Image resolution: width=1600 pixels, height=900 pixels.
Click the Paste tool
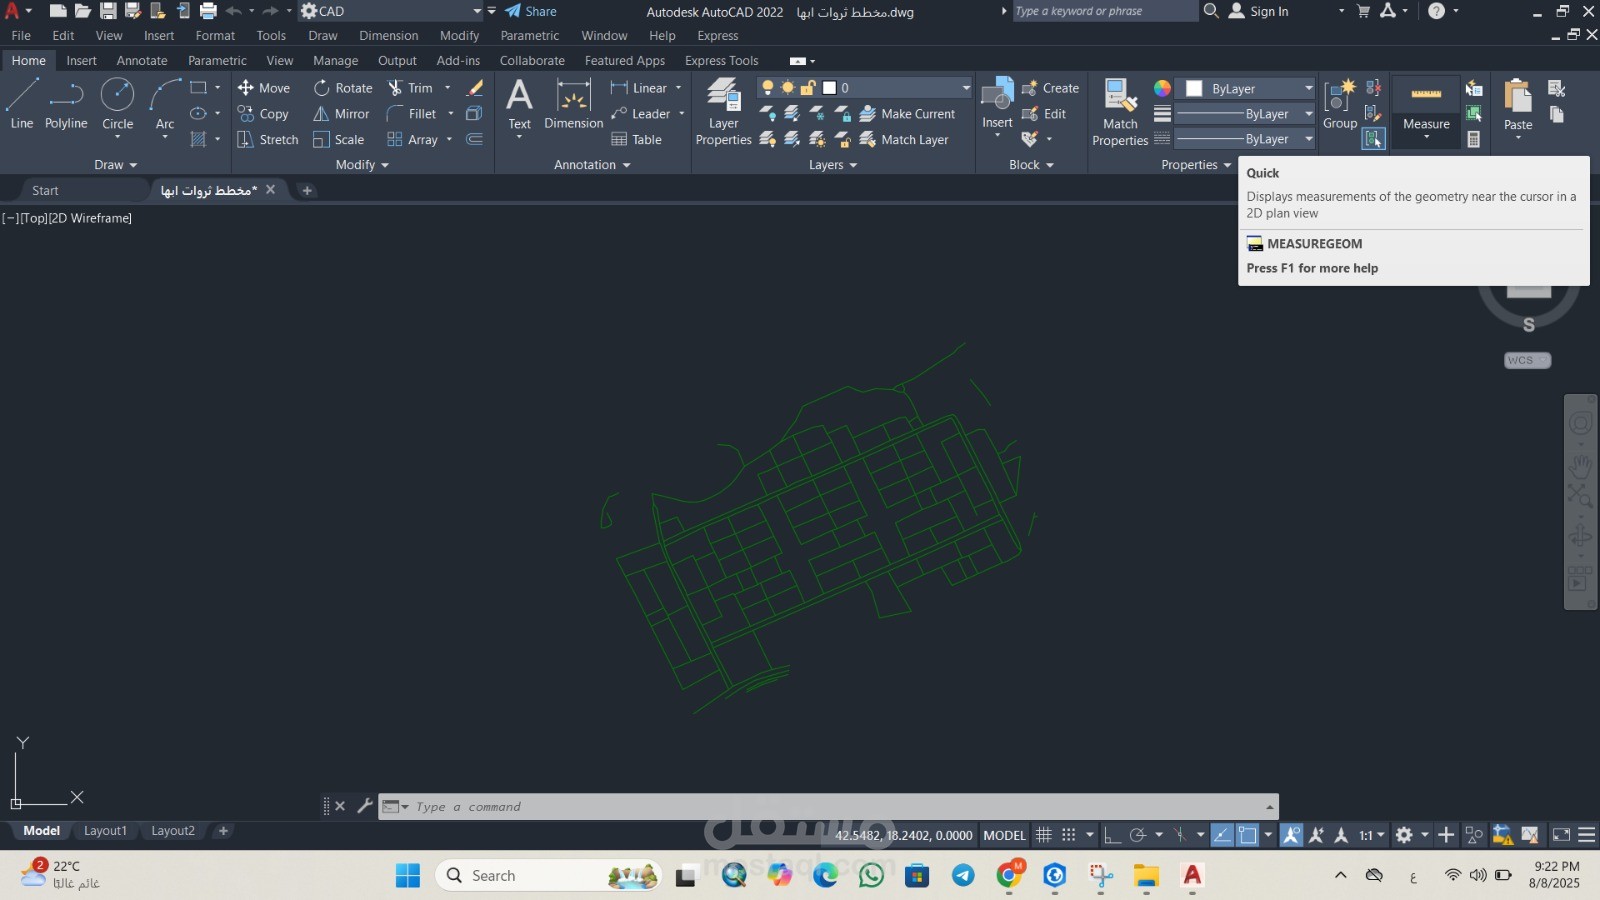click(1518, 105)
